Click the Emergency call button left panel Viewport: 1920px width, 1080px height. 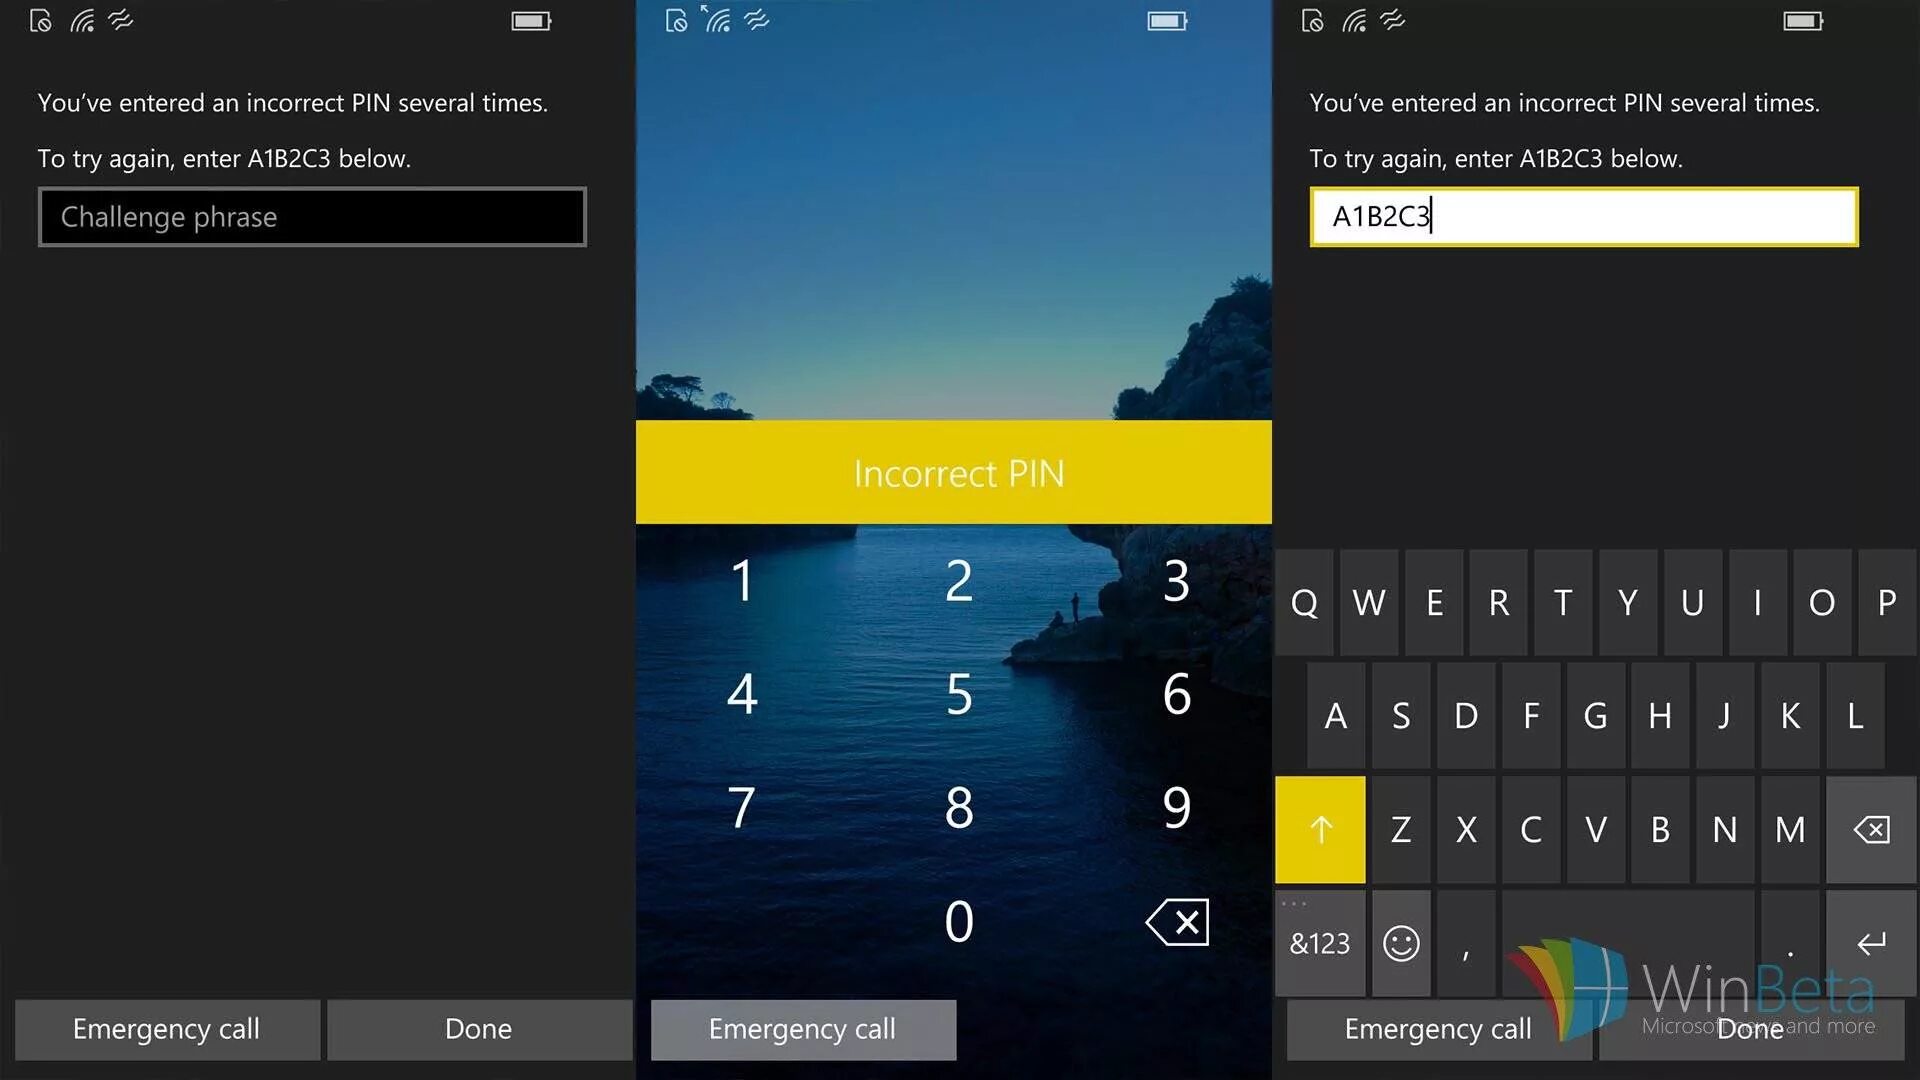tap(165, 1027)
